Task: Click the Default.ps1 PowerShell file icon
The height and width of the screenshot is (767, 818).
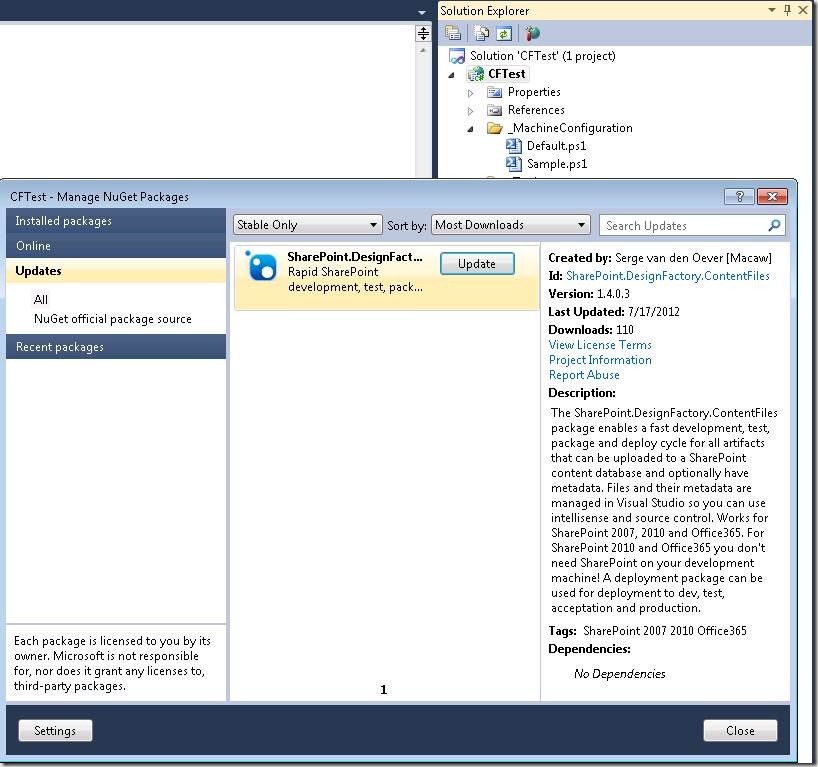Action: pyautogui.click(x=513, y=146)
